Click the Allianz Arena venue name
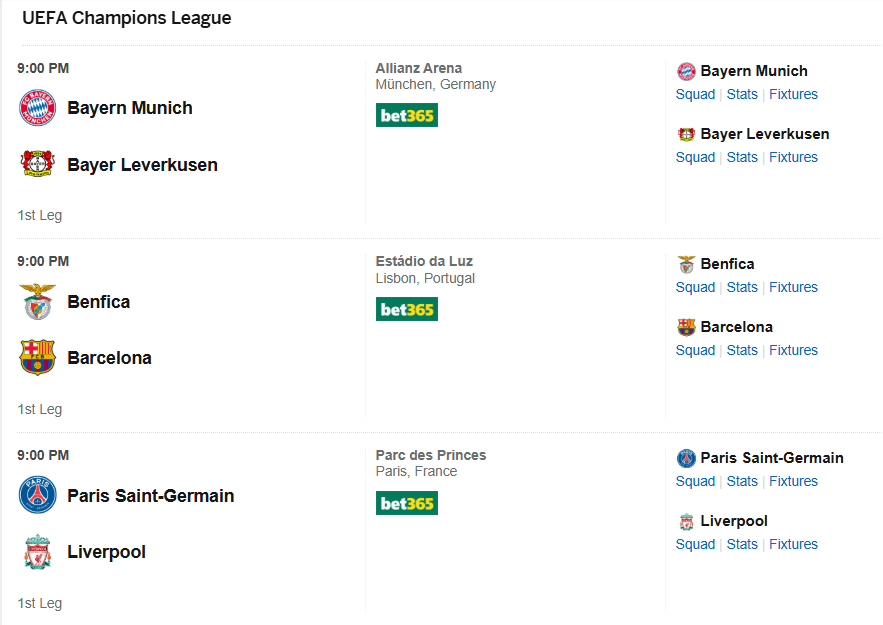The height and width of the screenshot is (625, 883). 419,68
